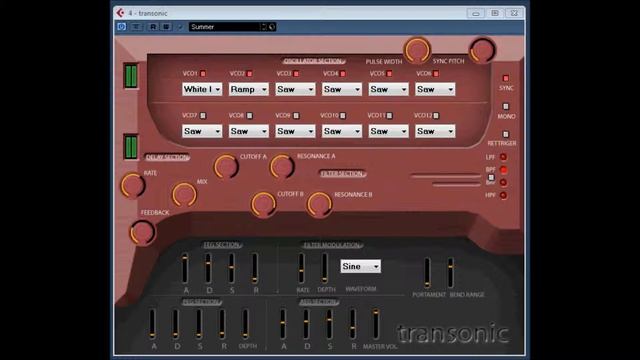Open the VCO9 Saw waveform dropdown
Screen dimensions: 640x360
295,131
